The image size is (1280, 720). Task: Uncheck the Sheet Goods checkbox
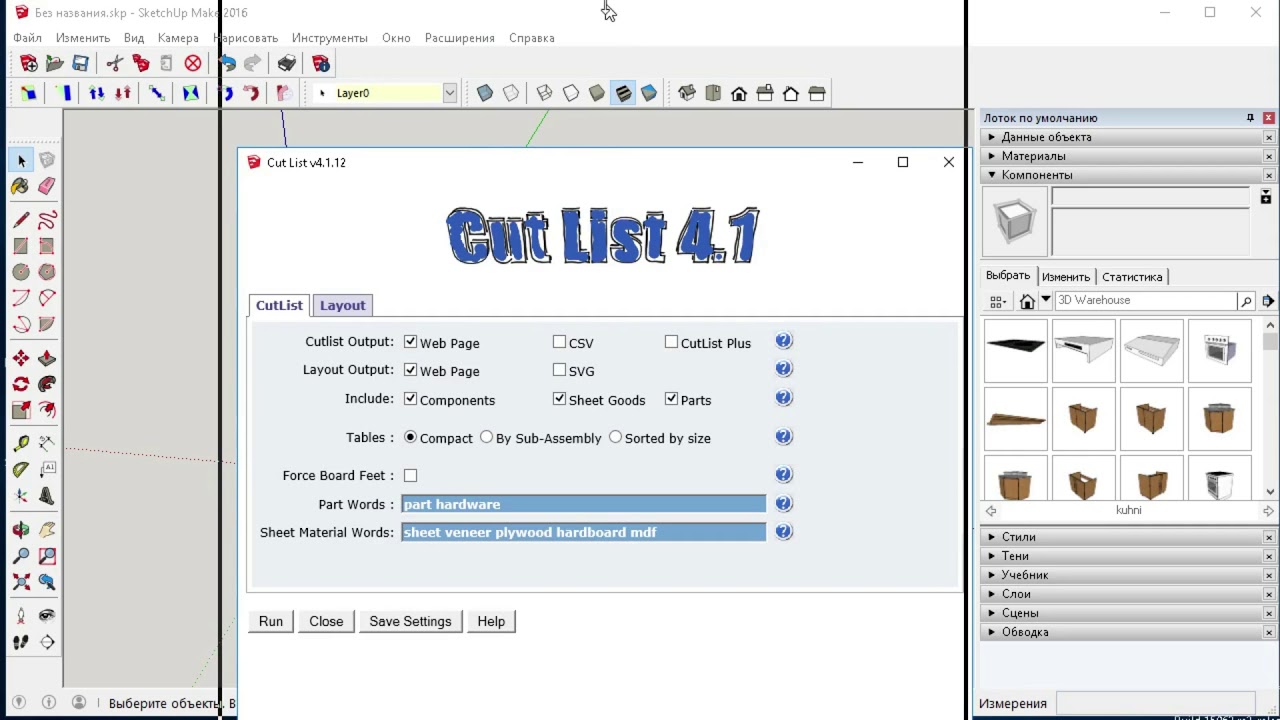(559, 399)
